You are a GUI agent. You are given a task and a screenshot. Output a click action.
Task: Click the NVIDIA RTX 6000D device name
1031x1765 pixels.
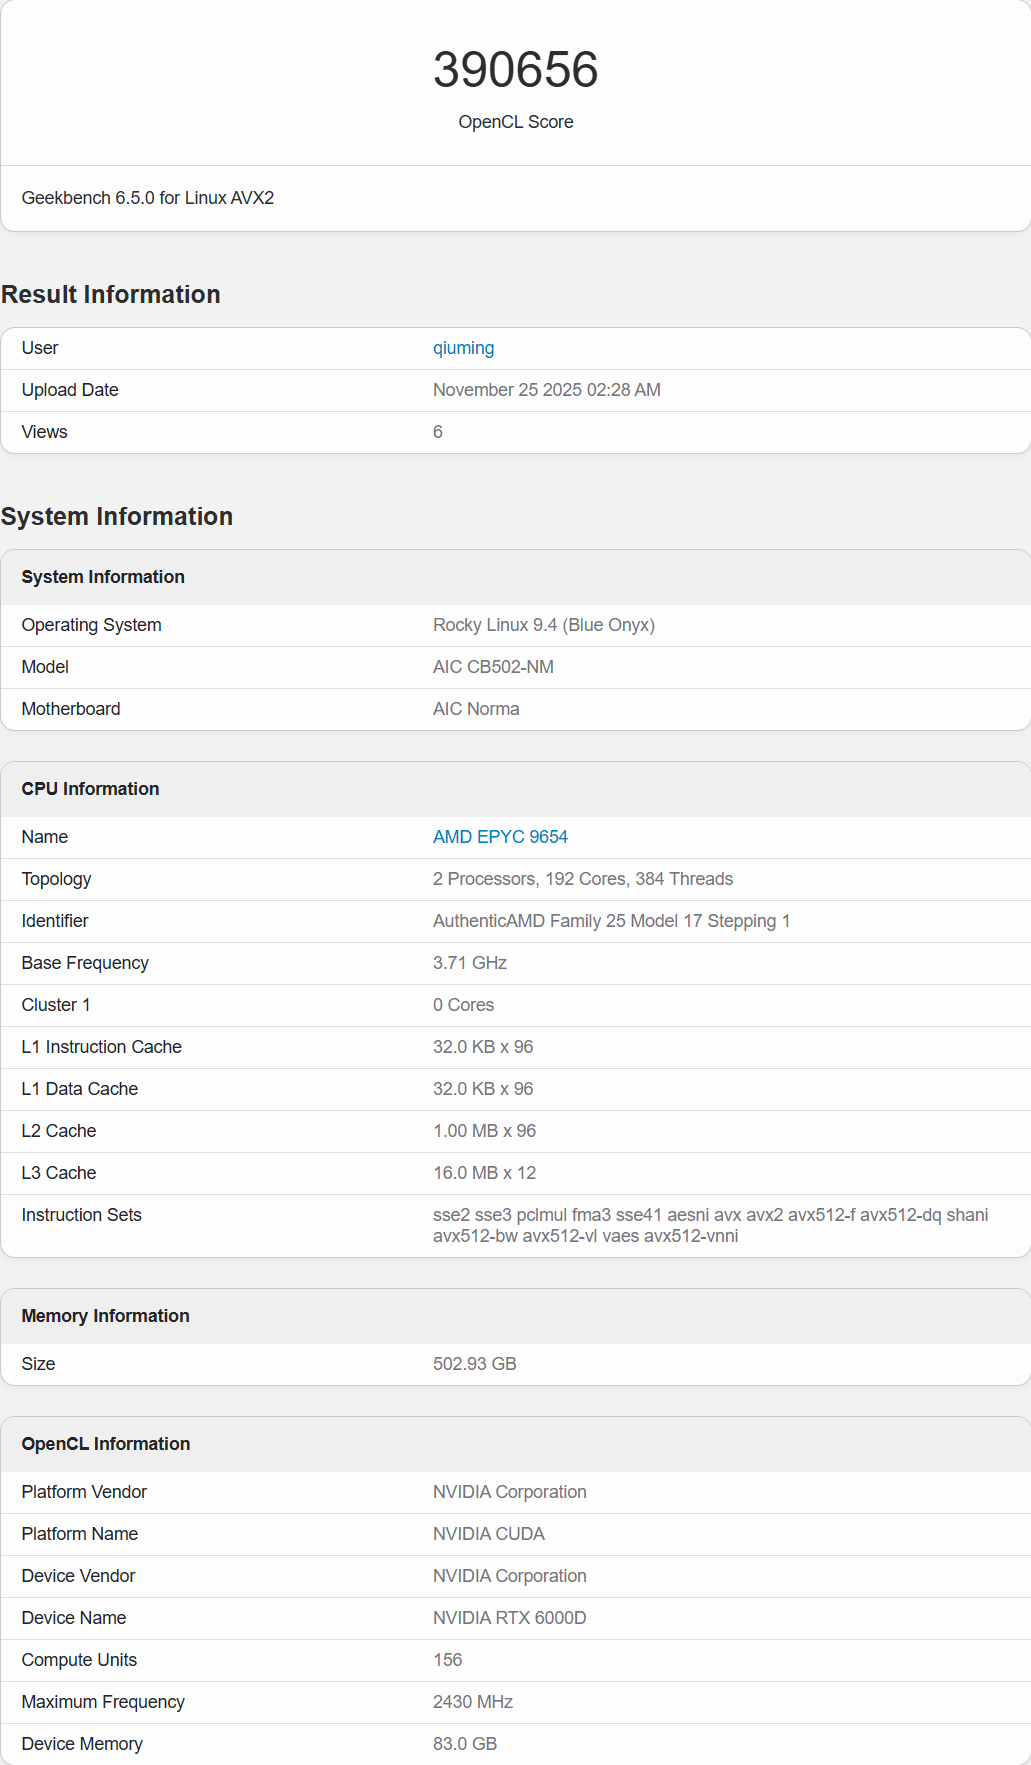(x=509, y=1618)
